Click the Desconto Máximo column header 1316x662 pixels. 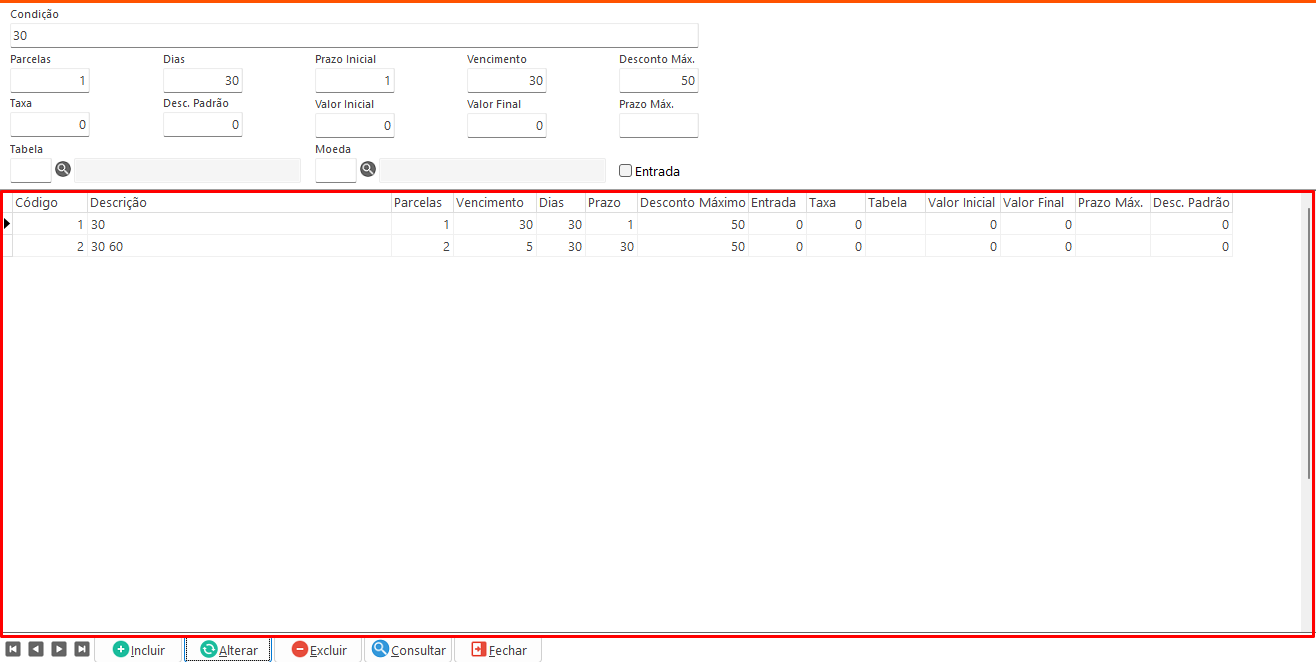692,203
